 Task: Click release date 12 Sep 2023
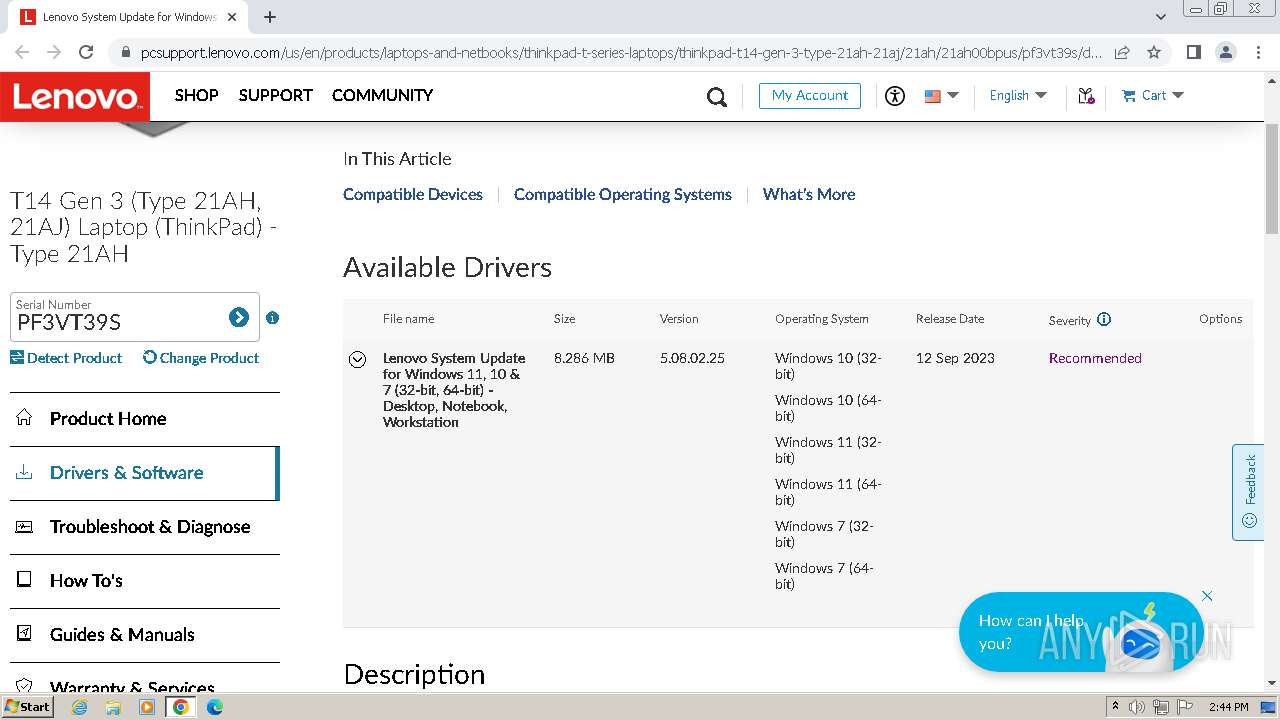(955, 359)
